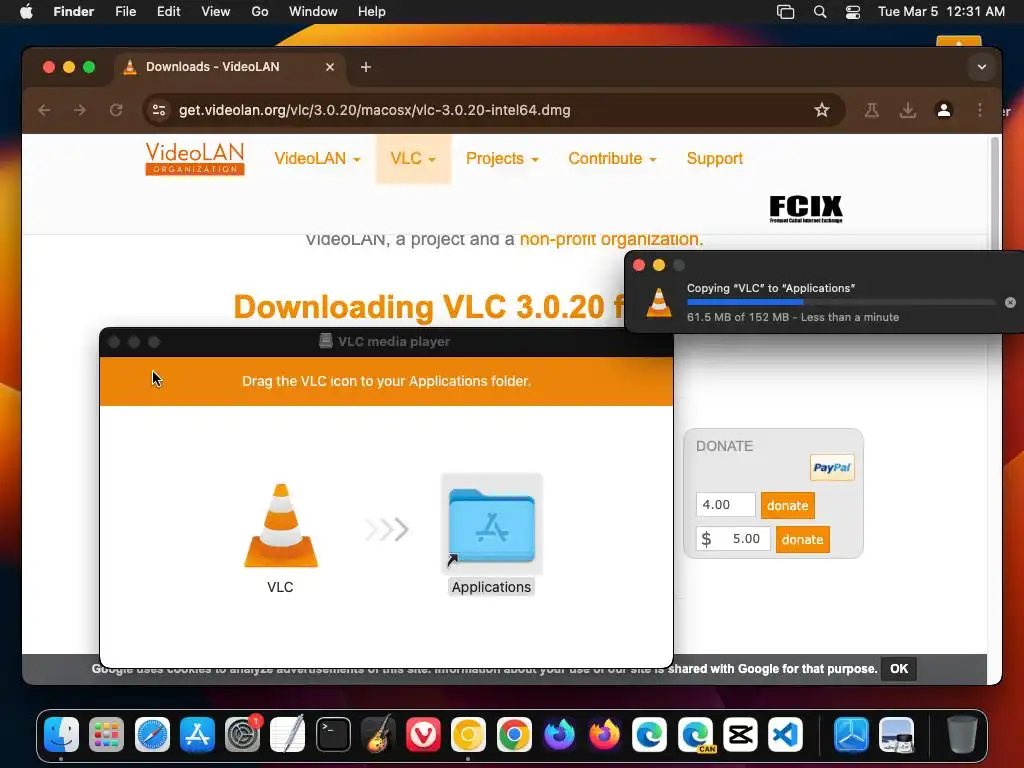Open System Settings from the Dock

click(x=242, y=735)
